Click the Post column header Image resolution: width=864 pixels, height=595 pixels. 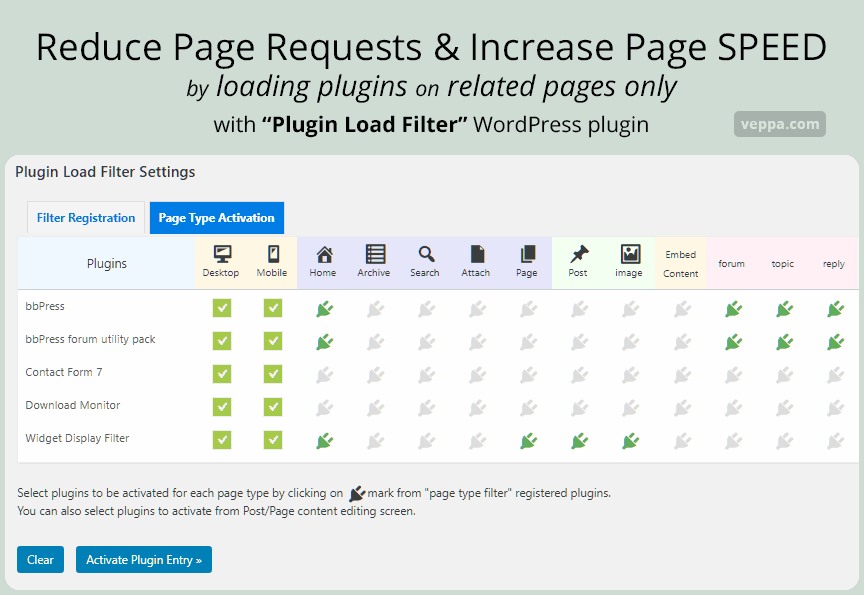[577, 262]
